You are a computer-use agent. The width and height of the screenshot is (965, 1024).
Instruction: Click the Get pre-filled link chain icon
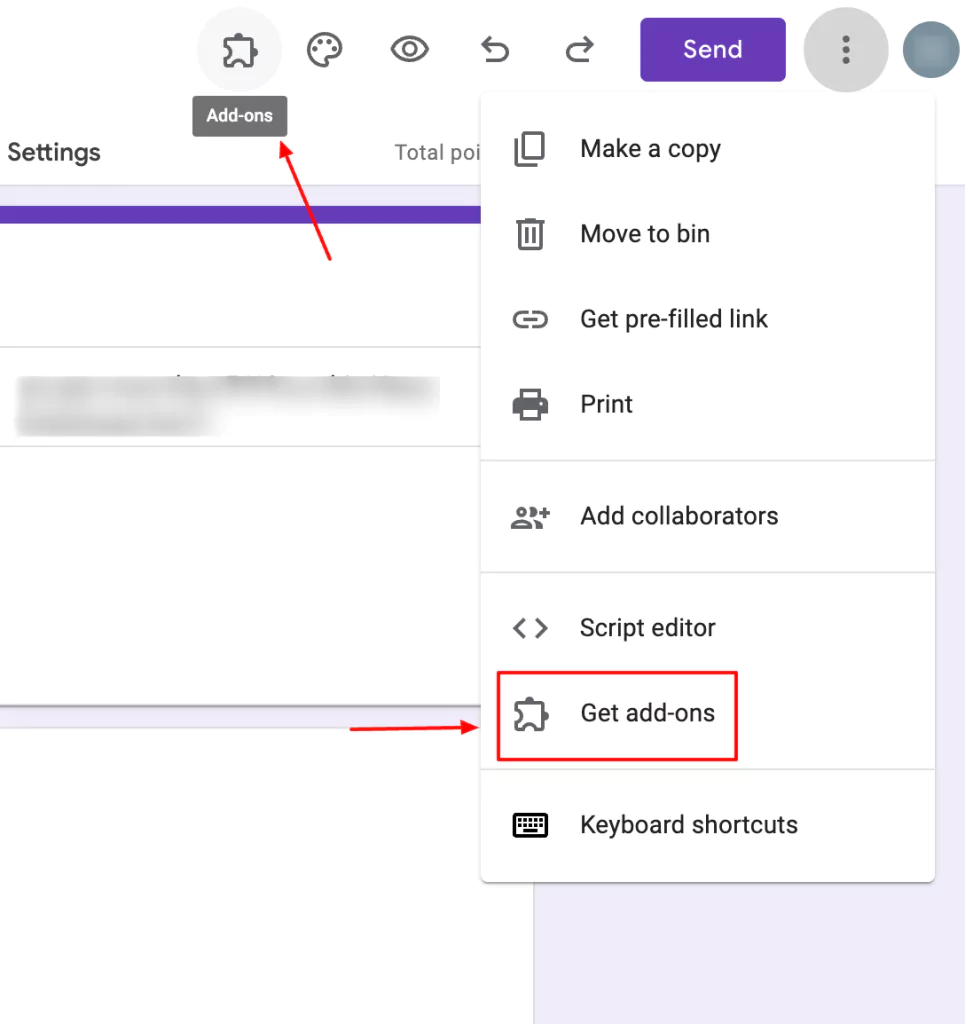click(529, 319)
